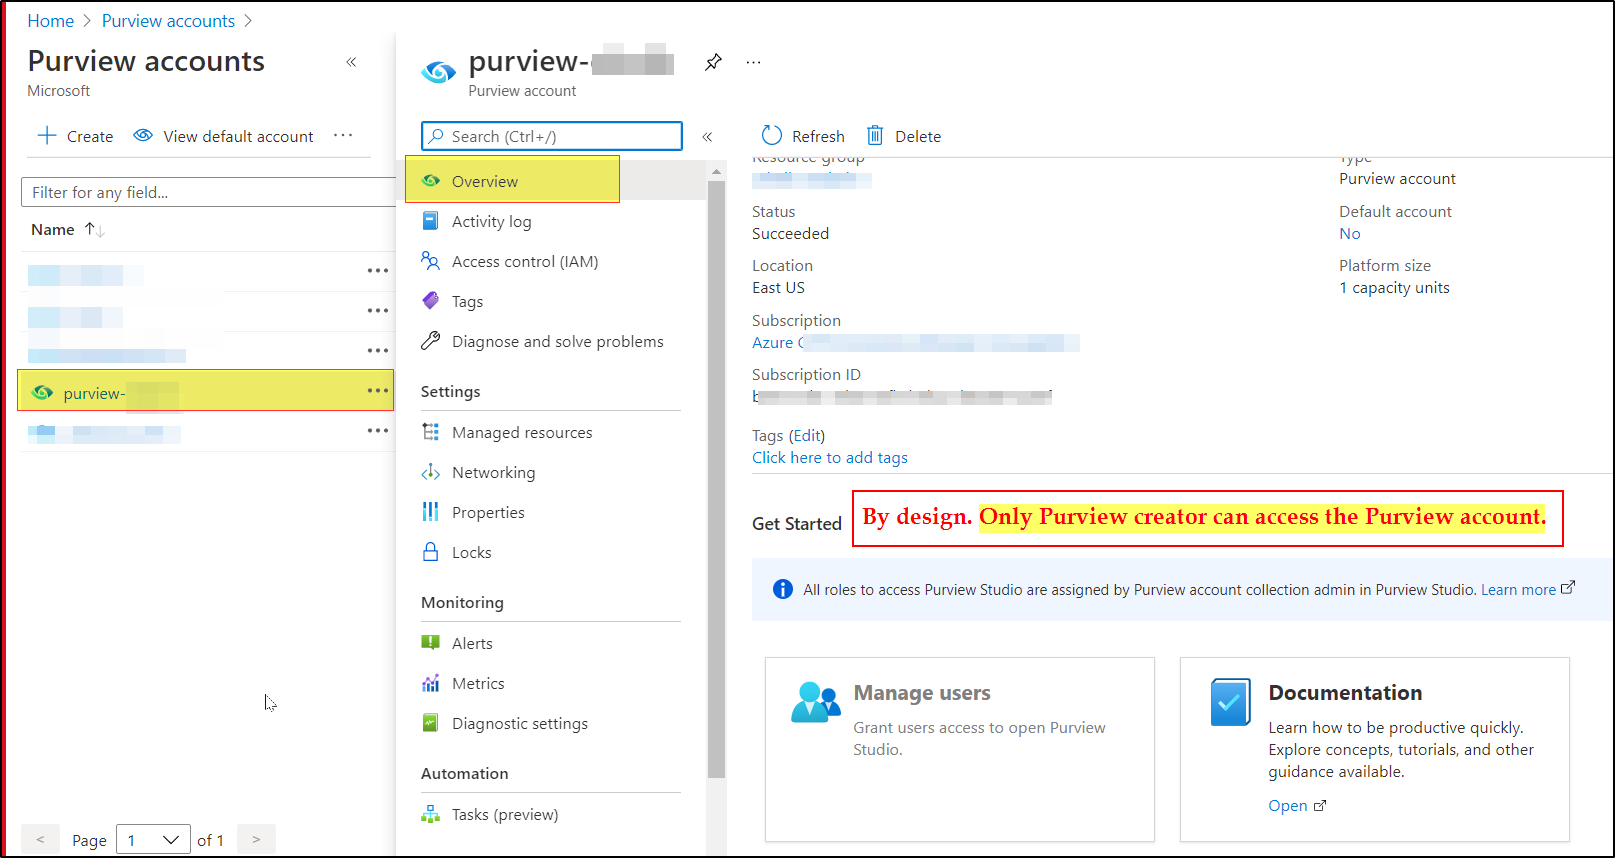1615x858 pixels.
Task: Go to the next page of accounts
Action: coord(256,840)
